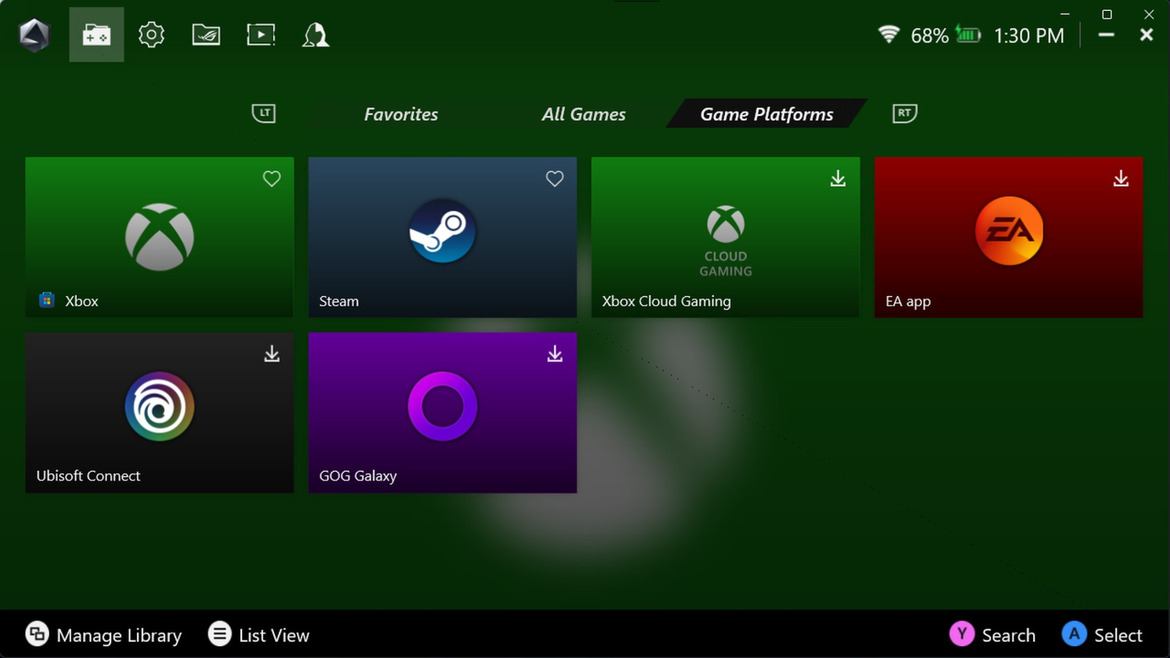Open the Xbox Cloud Gaming tile
Viewport: 1170px width, 658px height.
(725, 237)
